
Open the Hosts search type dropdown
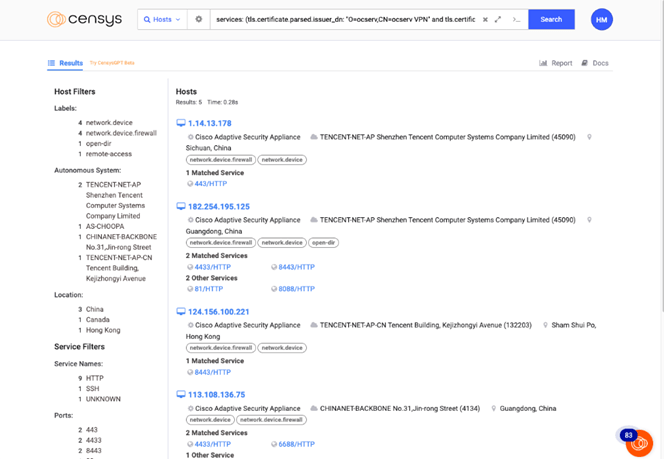coord(162,19)
